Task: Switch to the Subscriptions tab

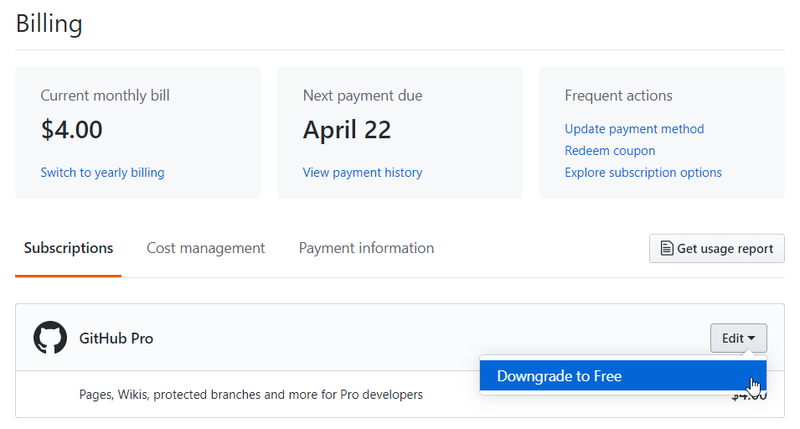Action: 68,248
